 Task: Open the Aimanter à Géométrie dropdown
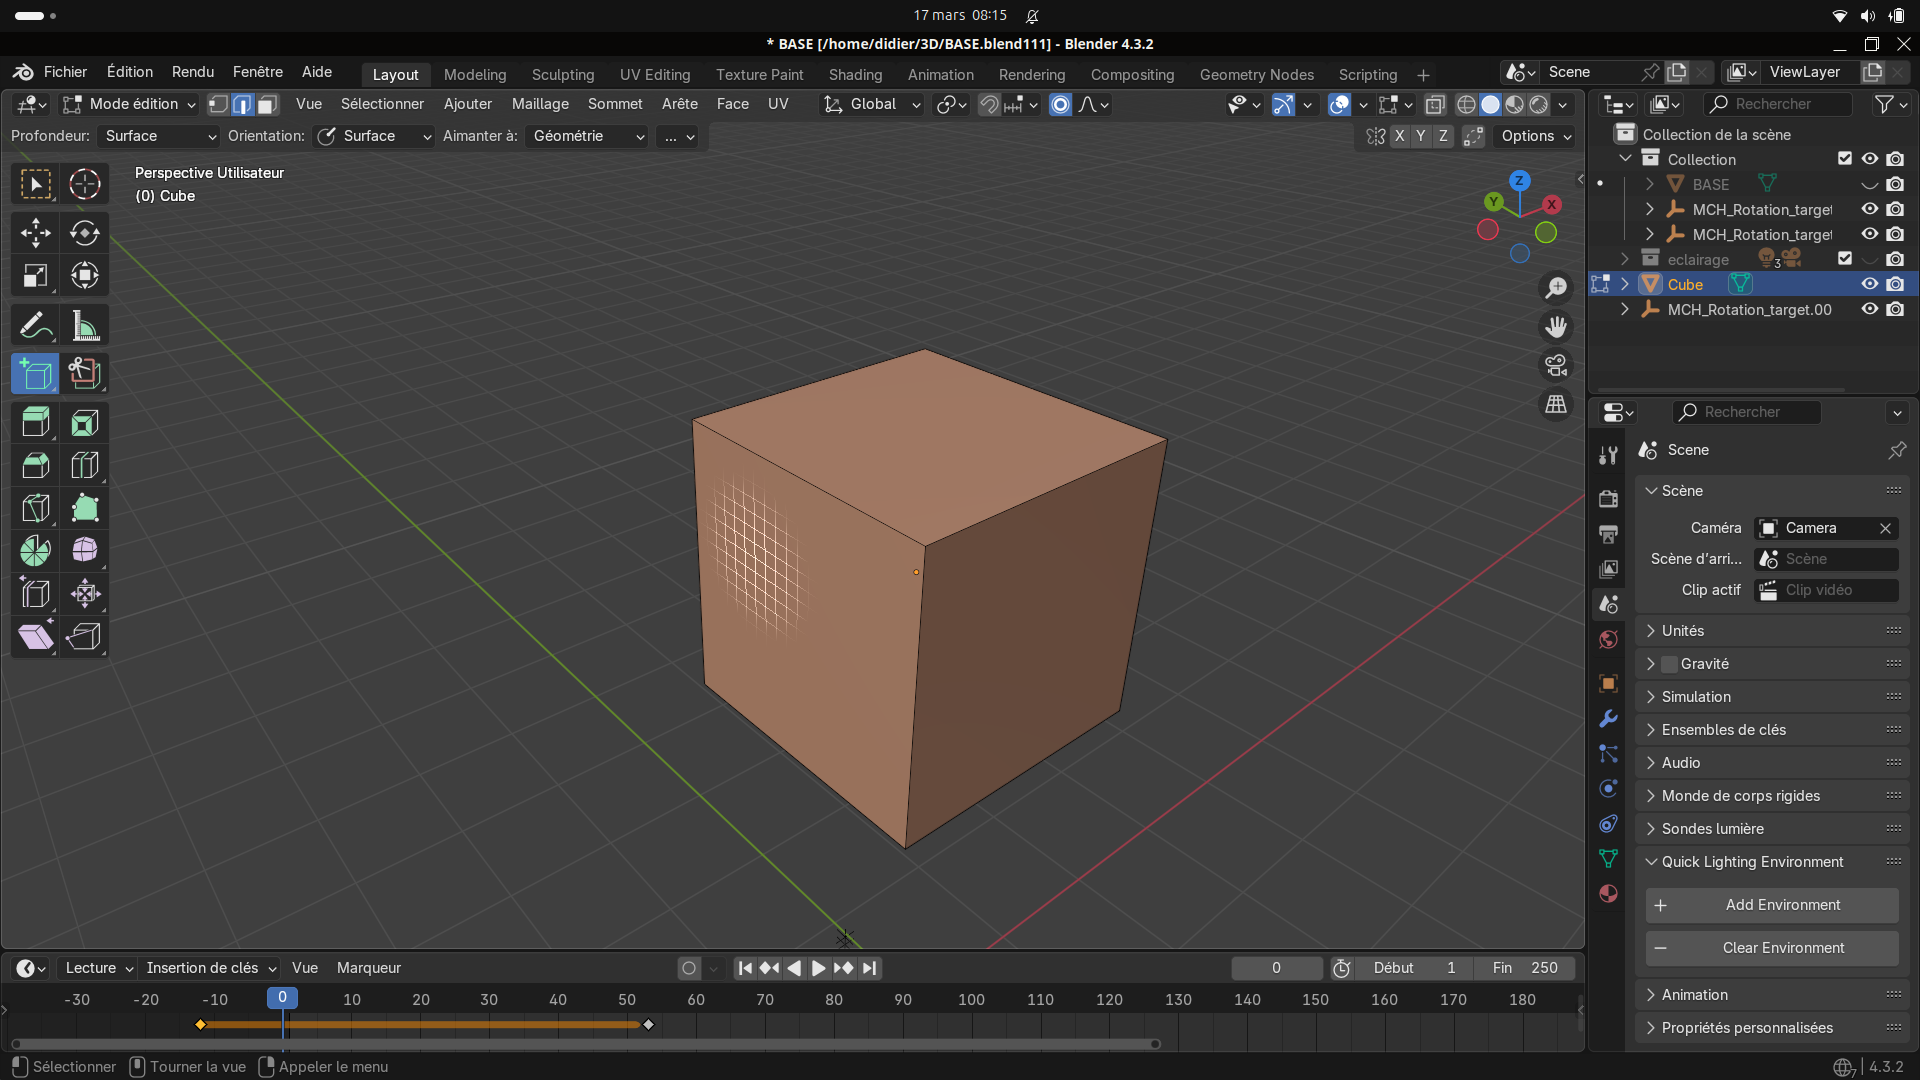click(588, 136)
